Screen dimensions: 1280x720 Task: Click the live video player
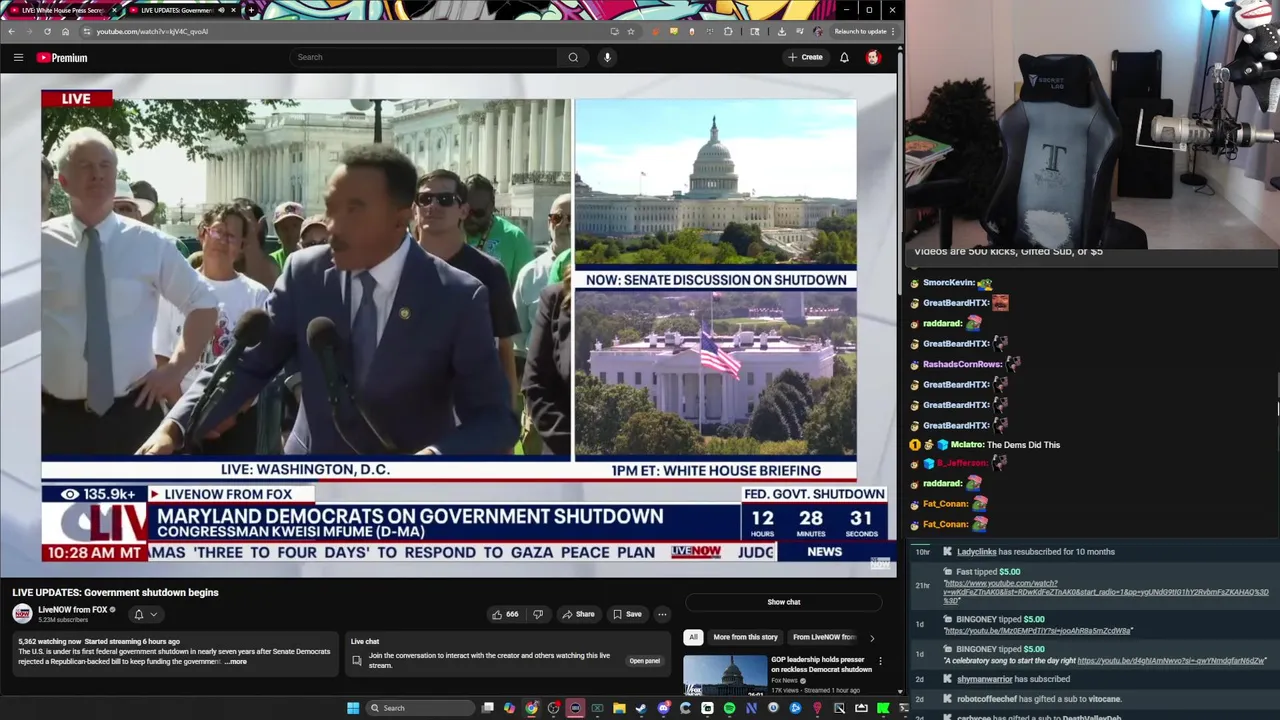tap(449, 325)
